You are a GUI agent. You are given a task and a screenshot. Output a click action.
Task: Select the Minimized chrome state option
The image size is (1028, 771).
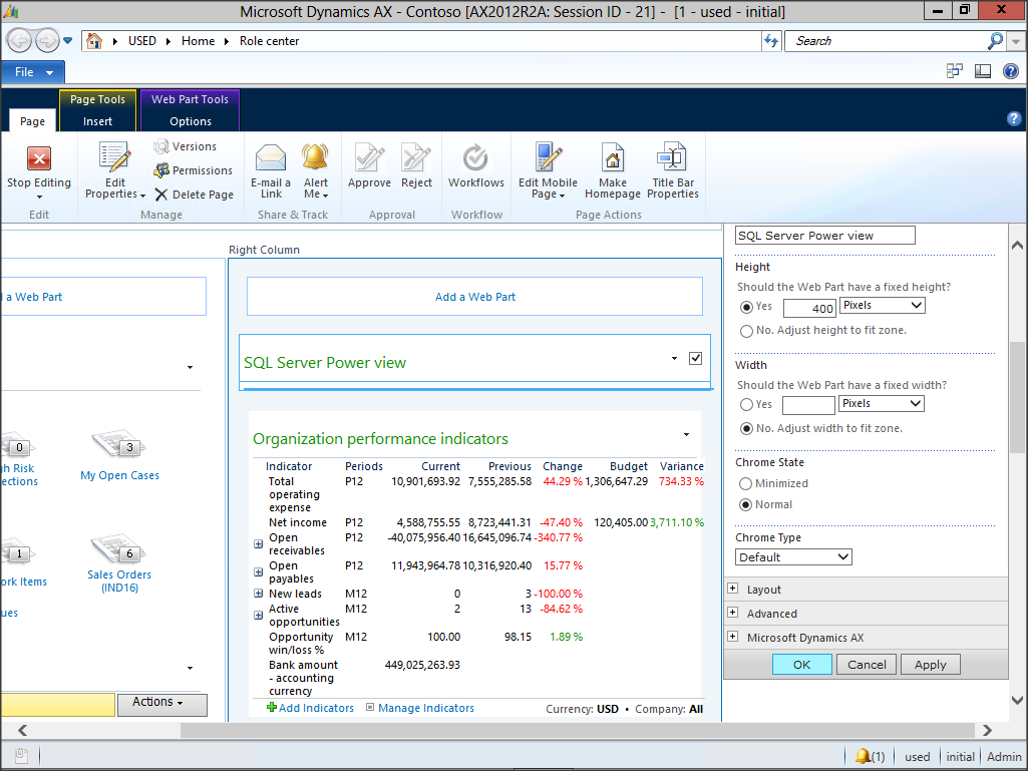[x=746, y=484]
